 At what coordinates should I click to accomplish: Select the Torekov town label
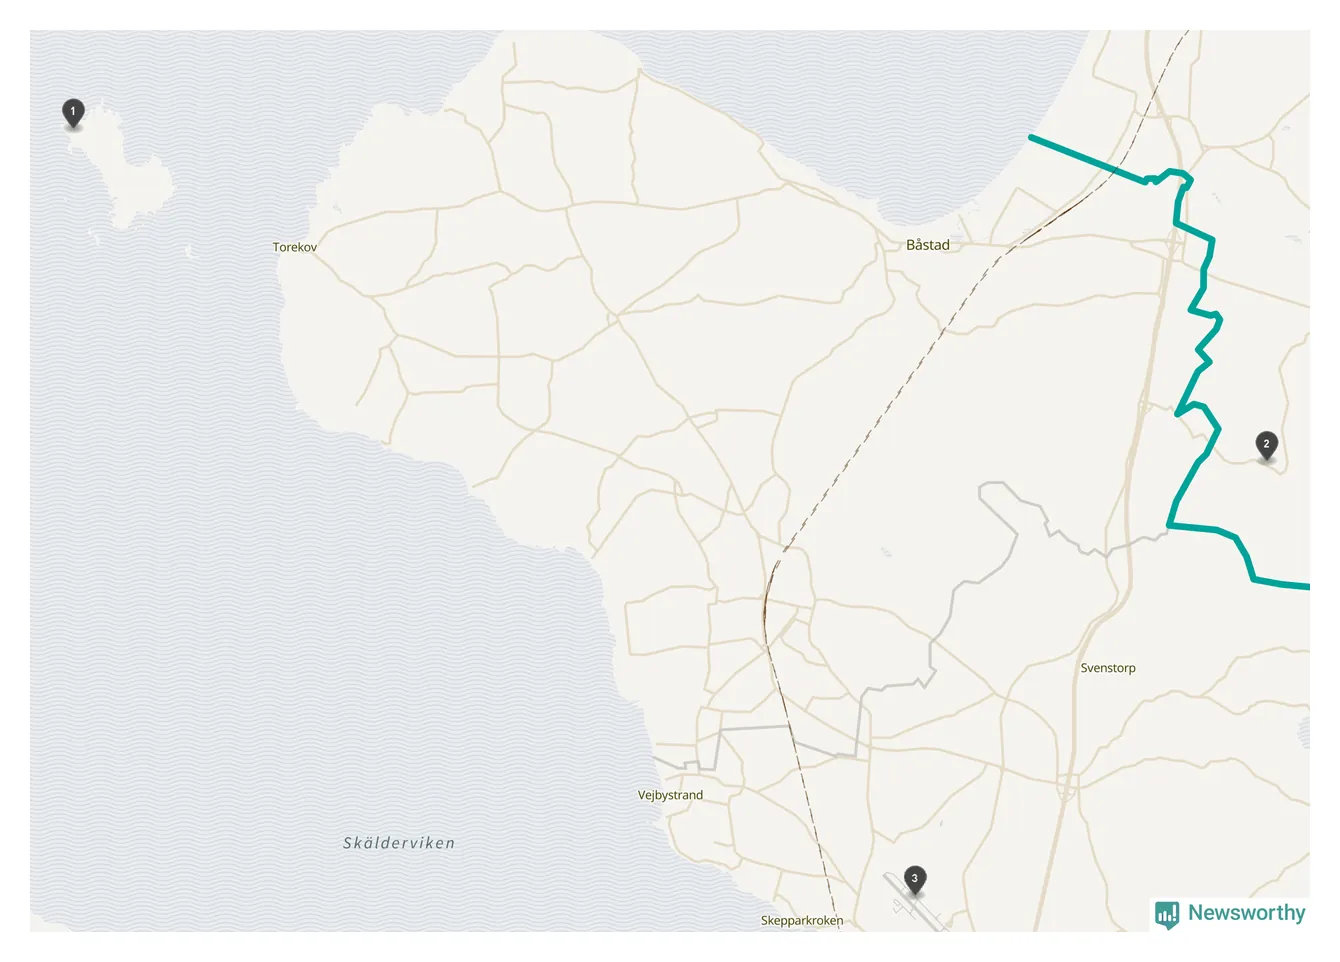point(295,247)
